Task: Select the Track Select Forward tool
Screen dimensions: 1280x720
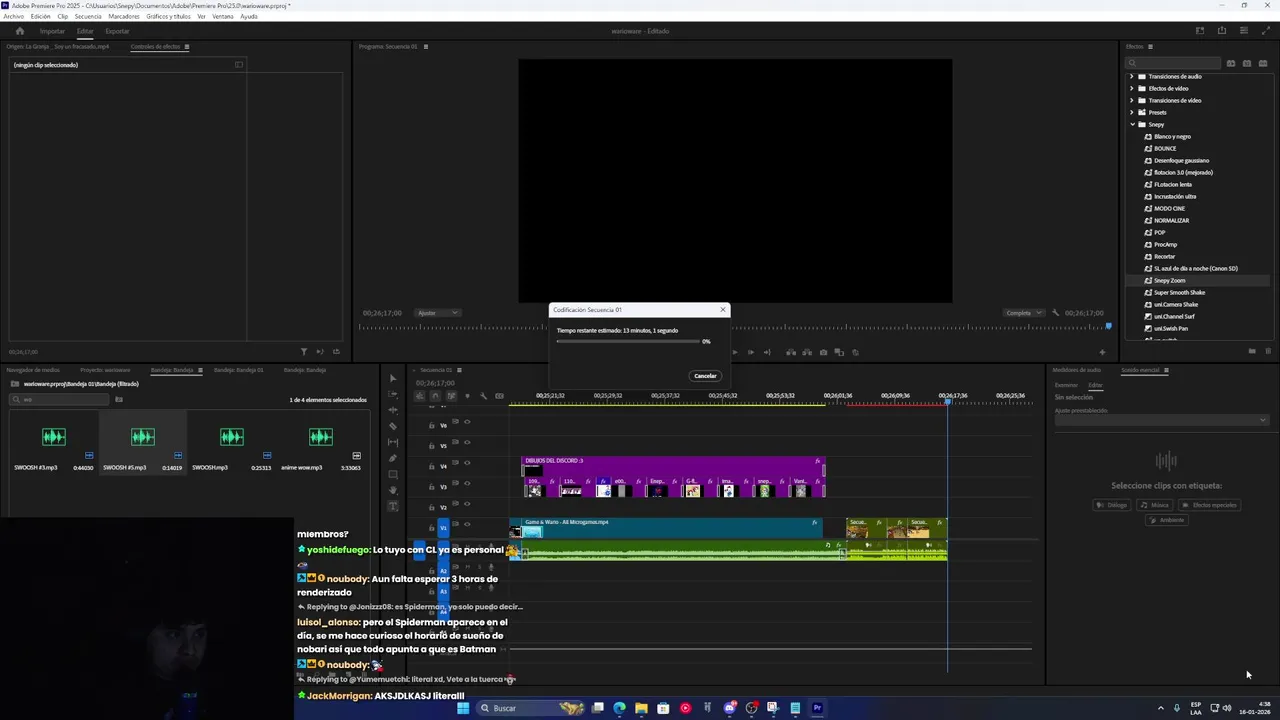Action: point(393,395)
